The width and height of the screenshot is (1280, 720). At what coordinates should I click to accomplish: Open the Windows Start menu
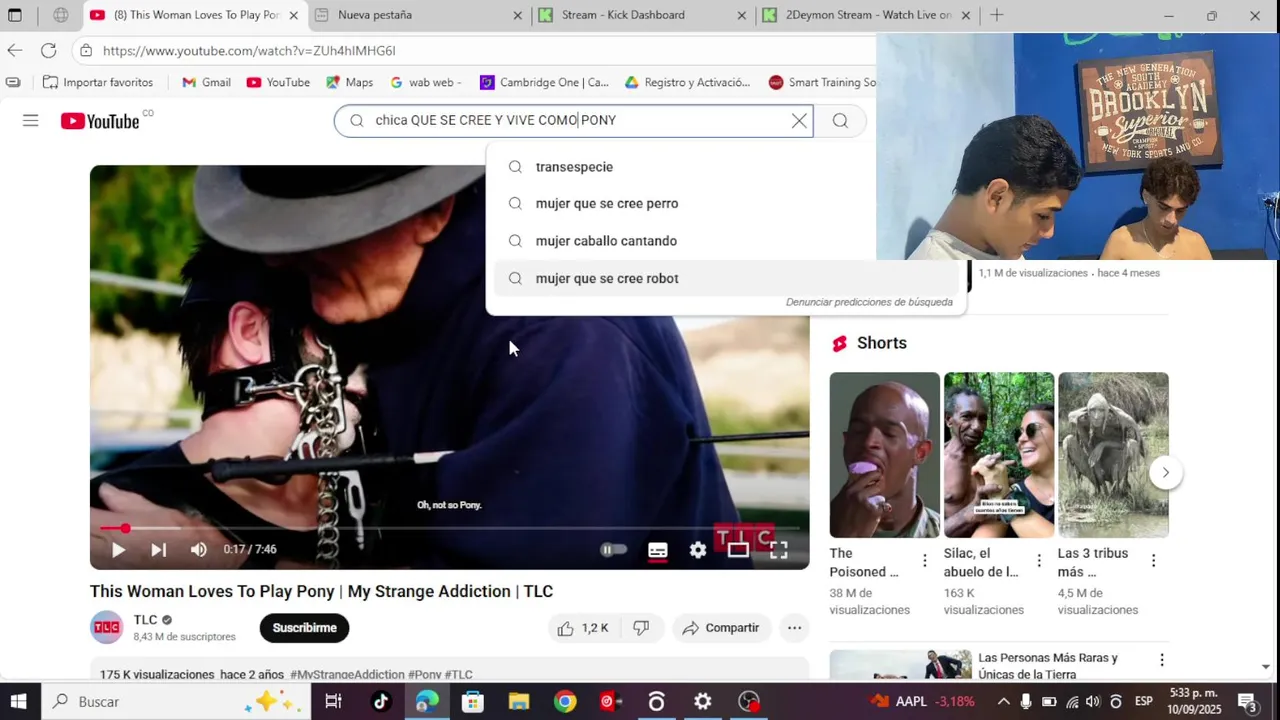click(18, 701)
